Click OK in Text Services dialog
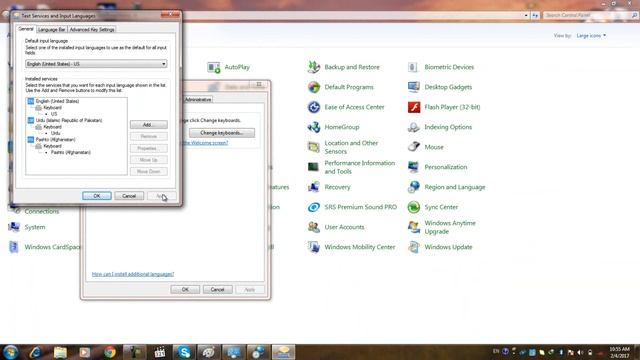 click(97, 196)
